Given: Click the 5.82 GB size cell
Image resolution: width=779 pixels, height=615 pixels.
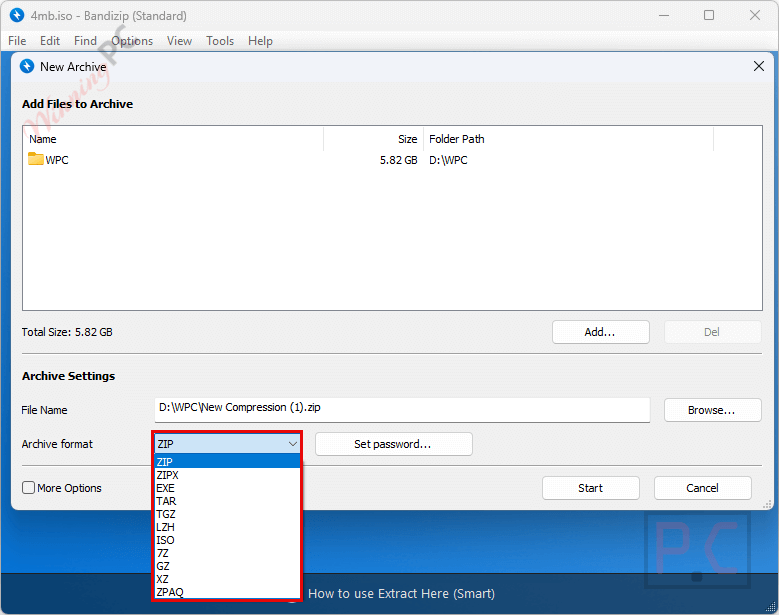Looking at the screenshot, I should click(x=398, y=160).
